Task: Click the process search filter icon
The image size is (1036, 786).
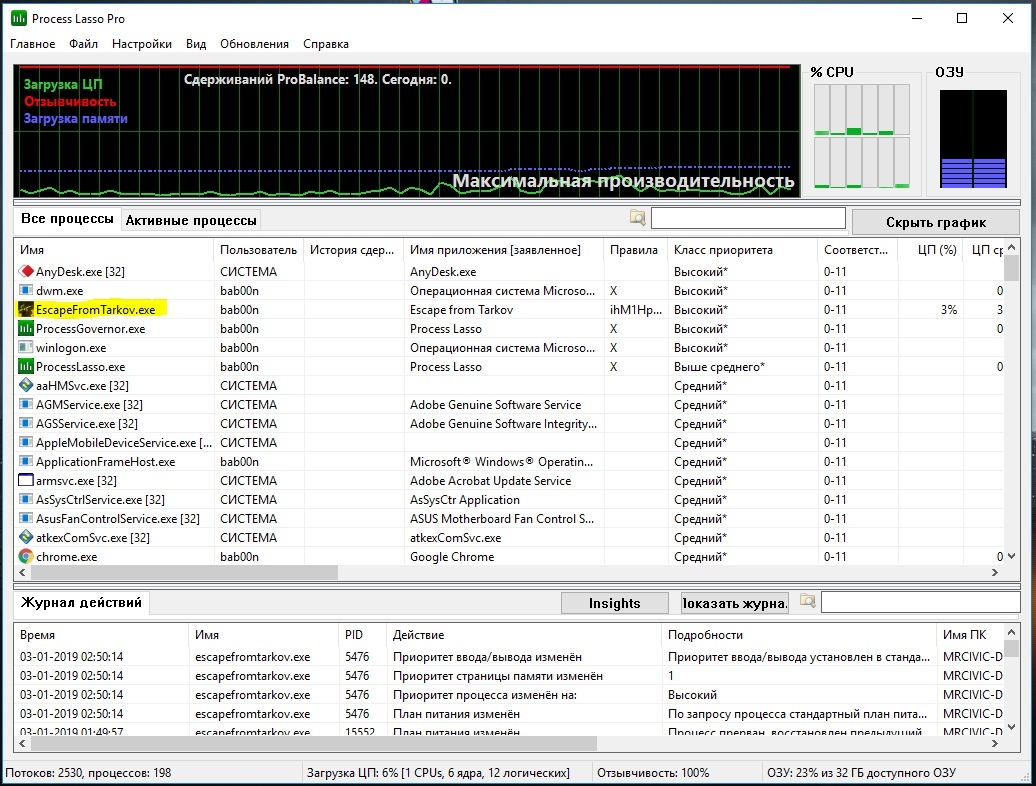Action: coord(638,218)
